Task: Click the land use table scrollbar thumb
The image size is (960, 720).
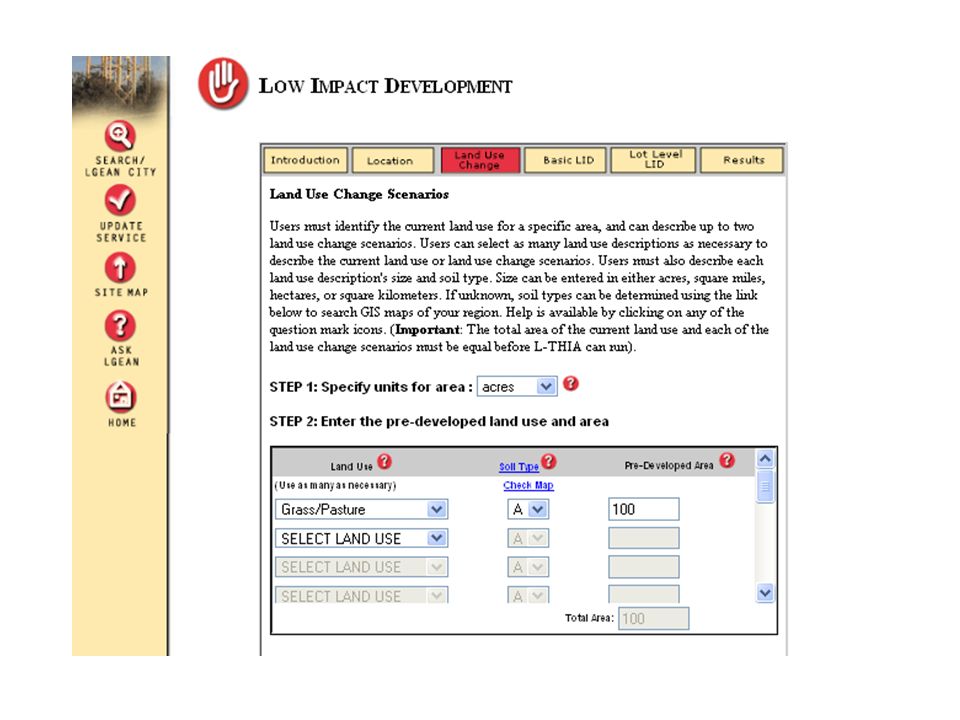Action: point(765,487)
